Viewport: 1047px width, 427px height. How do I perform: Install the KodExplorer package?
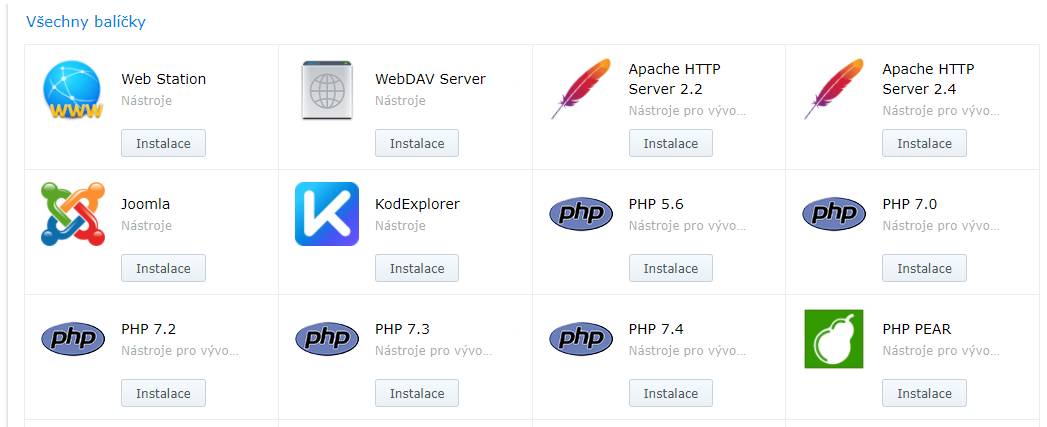pos(417,269)
